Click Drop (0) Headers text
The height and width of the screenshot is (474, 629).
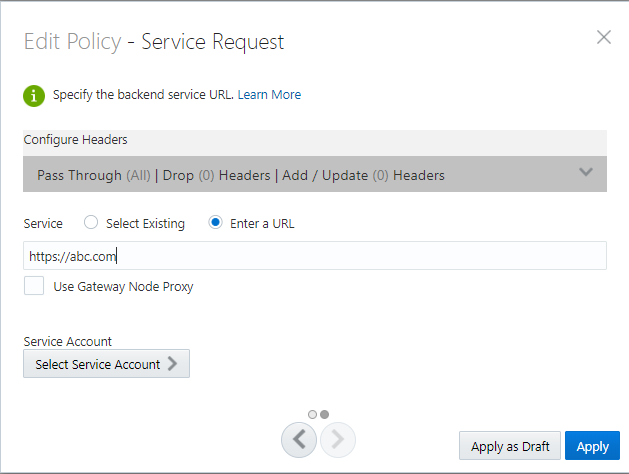pyautogui.click(x=216, y=175)
